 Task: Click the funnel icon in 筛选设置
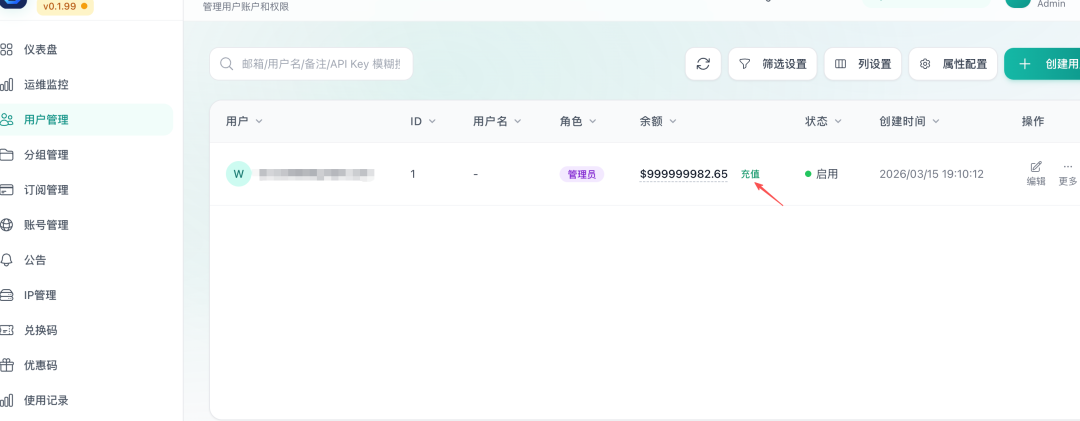(x=745, y=64)
